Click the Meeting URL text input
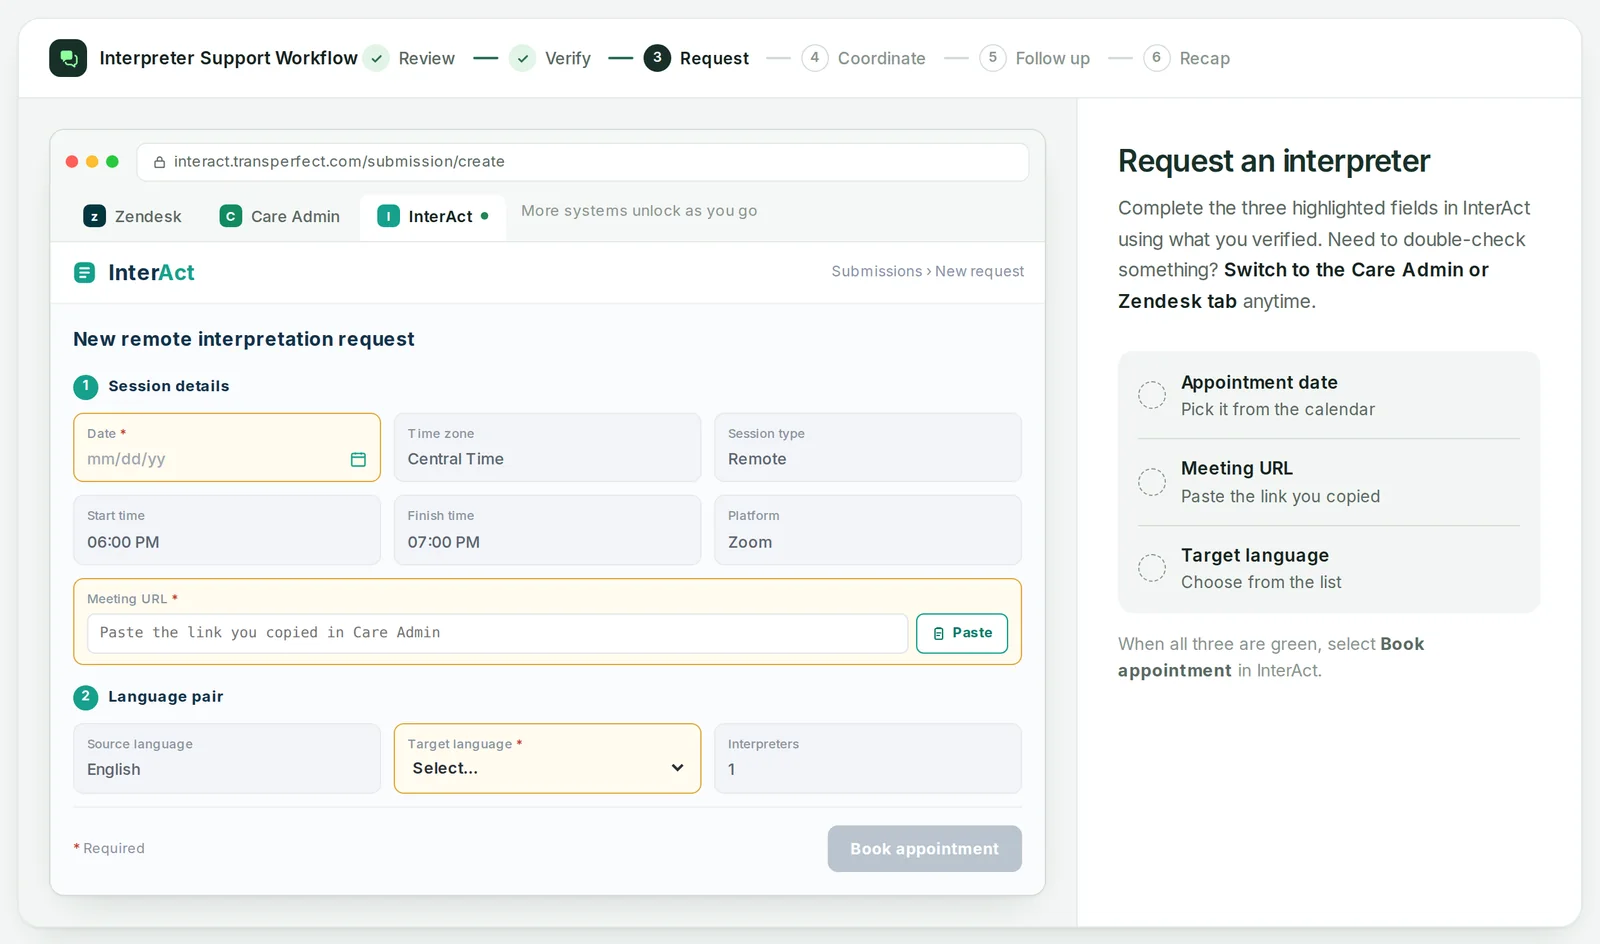Viewport: 1600px width, 944px height. pyautogui.click(x=498, y=633)
